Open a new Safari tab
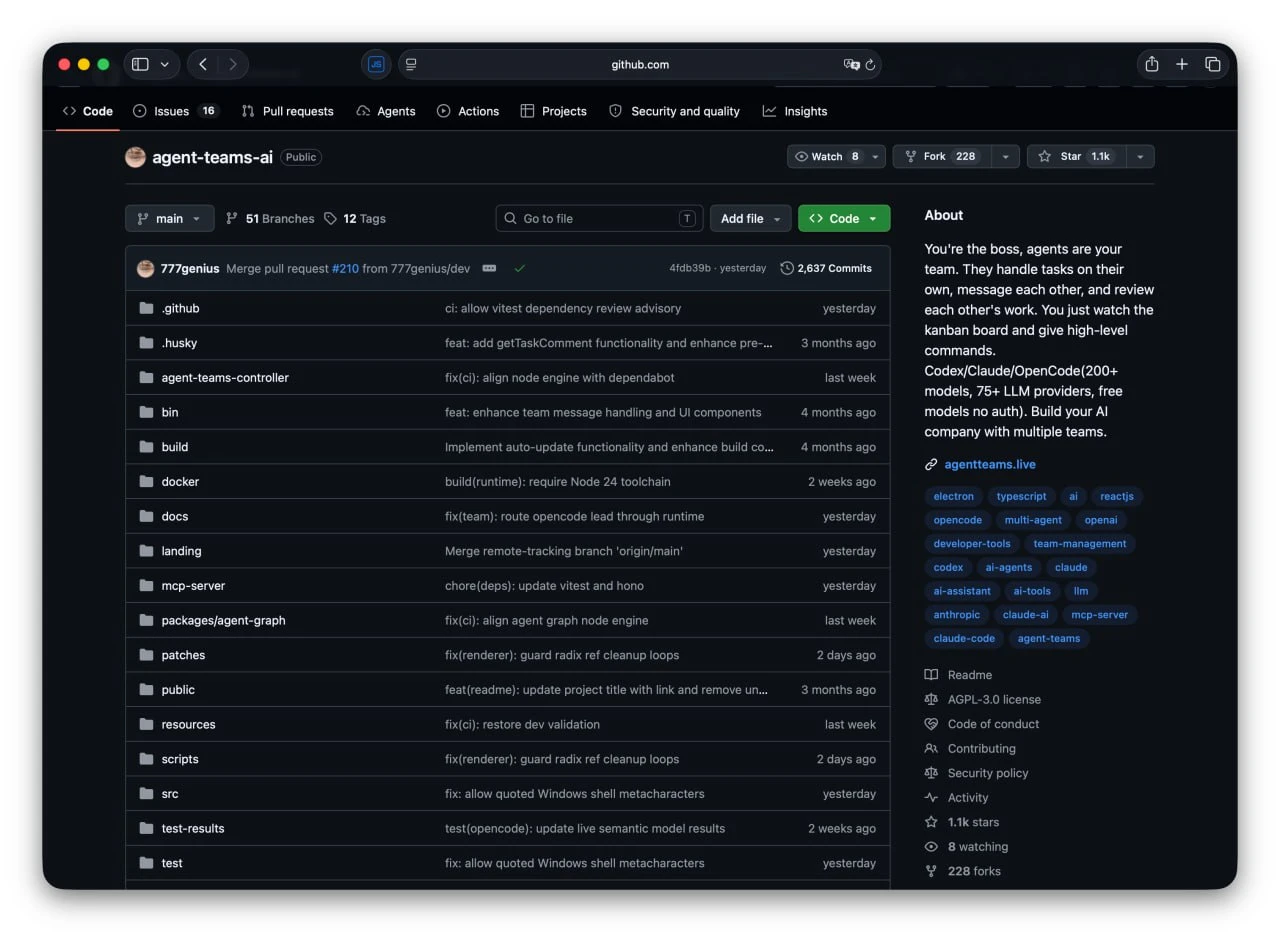The width and height of the screenshot is (1280, 932). coord(1182,64)
